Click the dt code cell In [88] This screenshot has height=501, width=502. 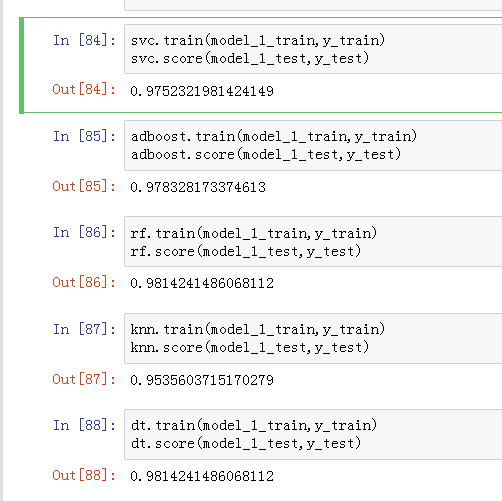tap(313, 434)
